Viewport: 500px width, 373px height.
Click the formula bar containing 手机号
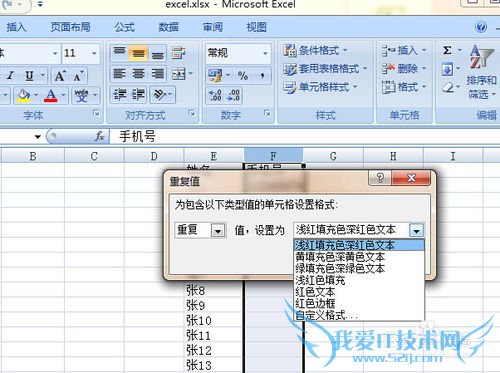point(305,136)
